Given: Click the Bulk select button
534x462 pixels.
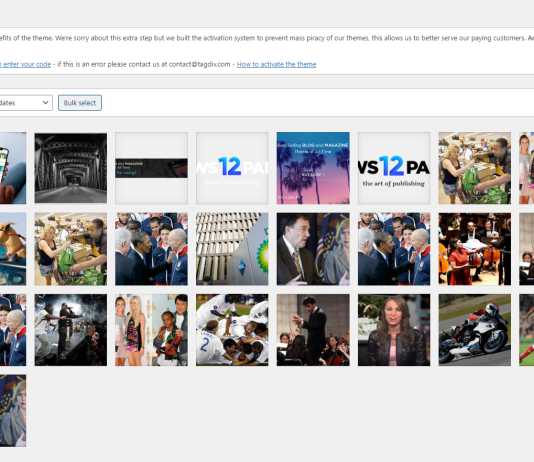Looking at the screenshot, I should pos(80,103).
